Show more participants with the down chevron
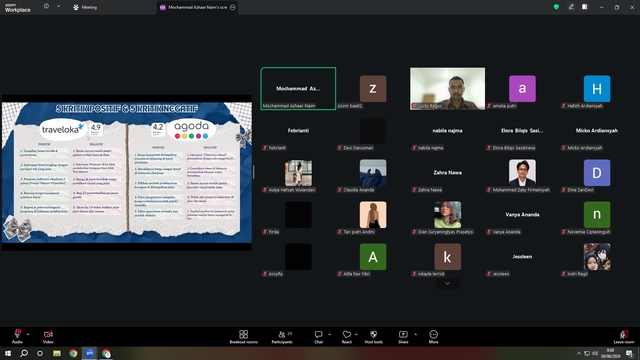Screen dimensions: 640x360 (447, 283)
